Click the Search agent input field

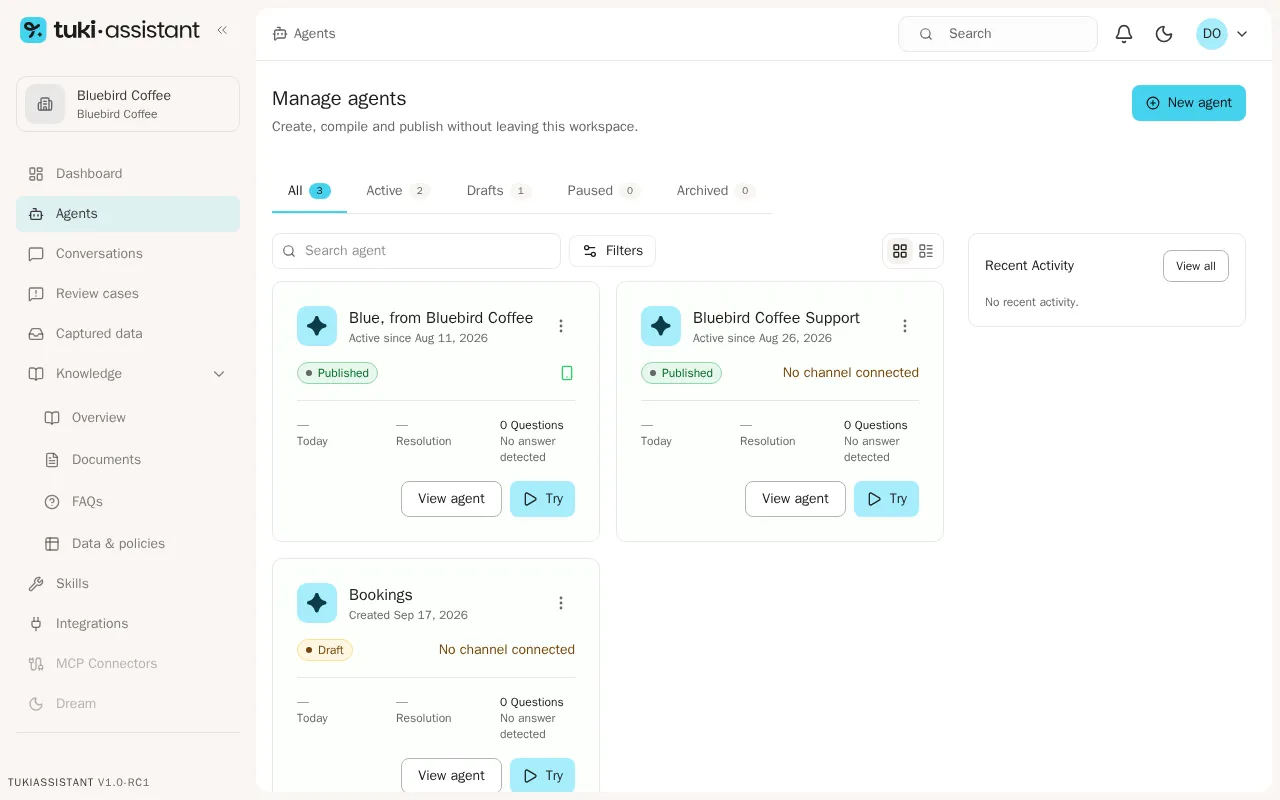point(416,251)
